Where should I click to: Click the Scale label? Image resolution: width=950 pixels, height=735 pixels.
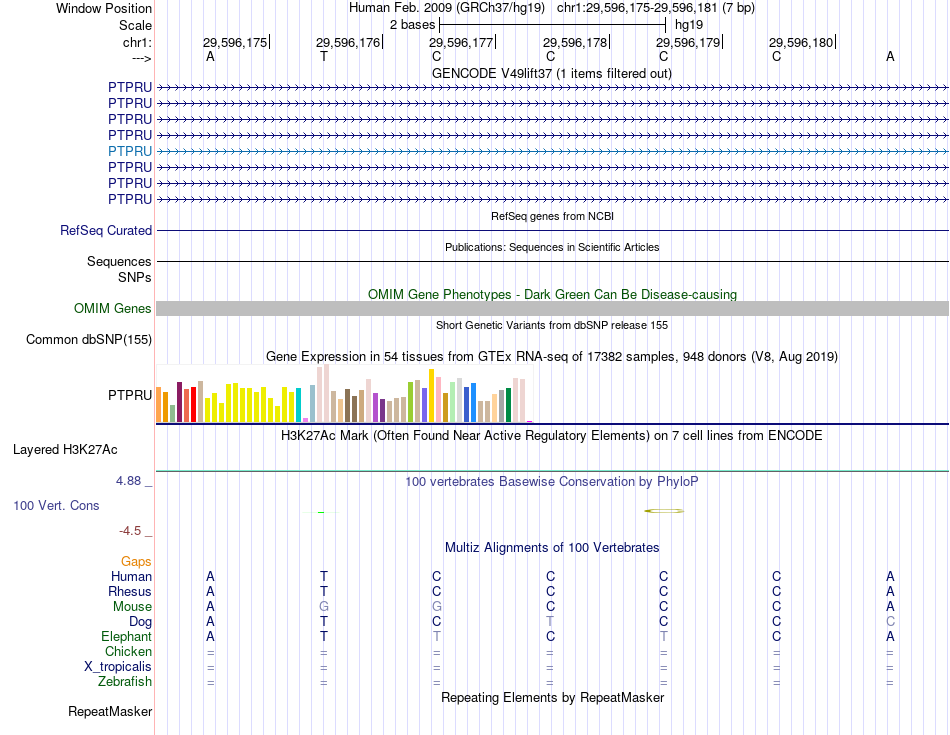[x=135, y=25]
